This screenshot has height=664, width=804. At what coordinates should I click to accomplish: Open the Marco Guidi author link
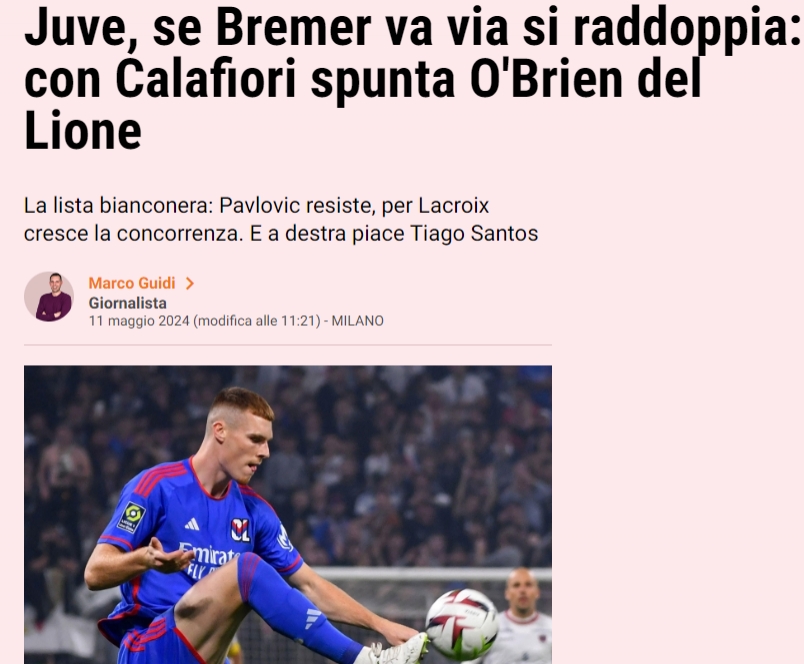(x=132, y=283)
